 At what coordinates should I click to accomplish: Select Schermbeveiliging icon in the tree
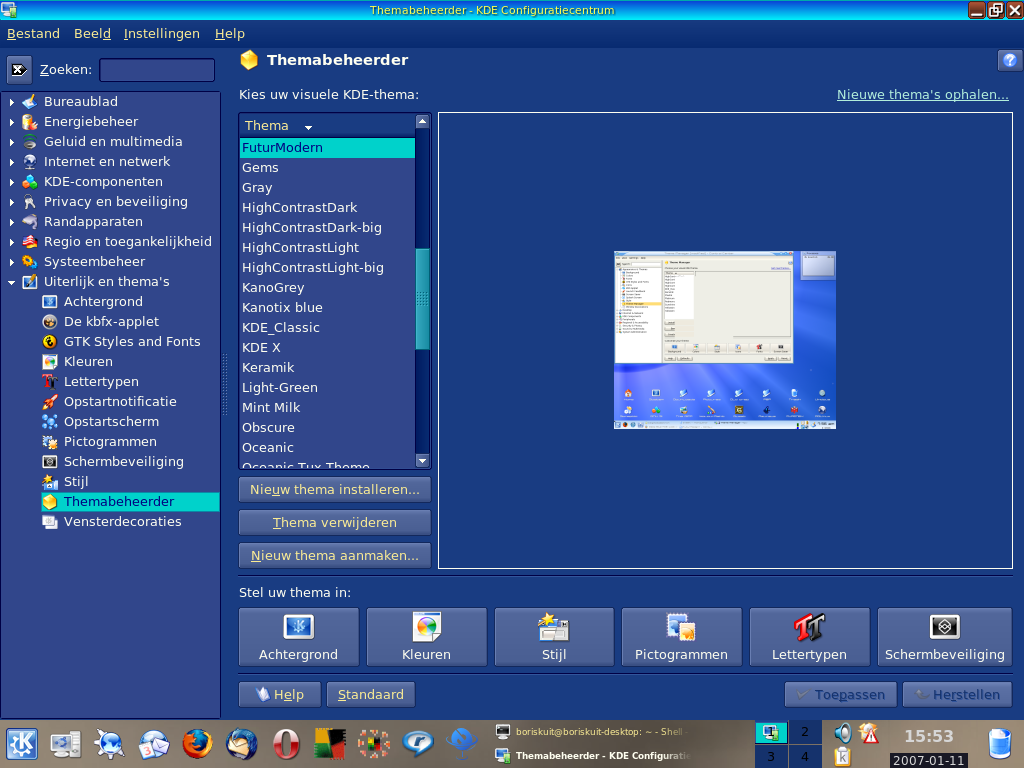point(50,462)
